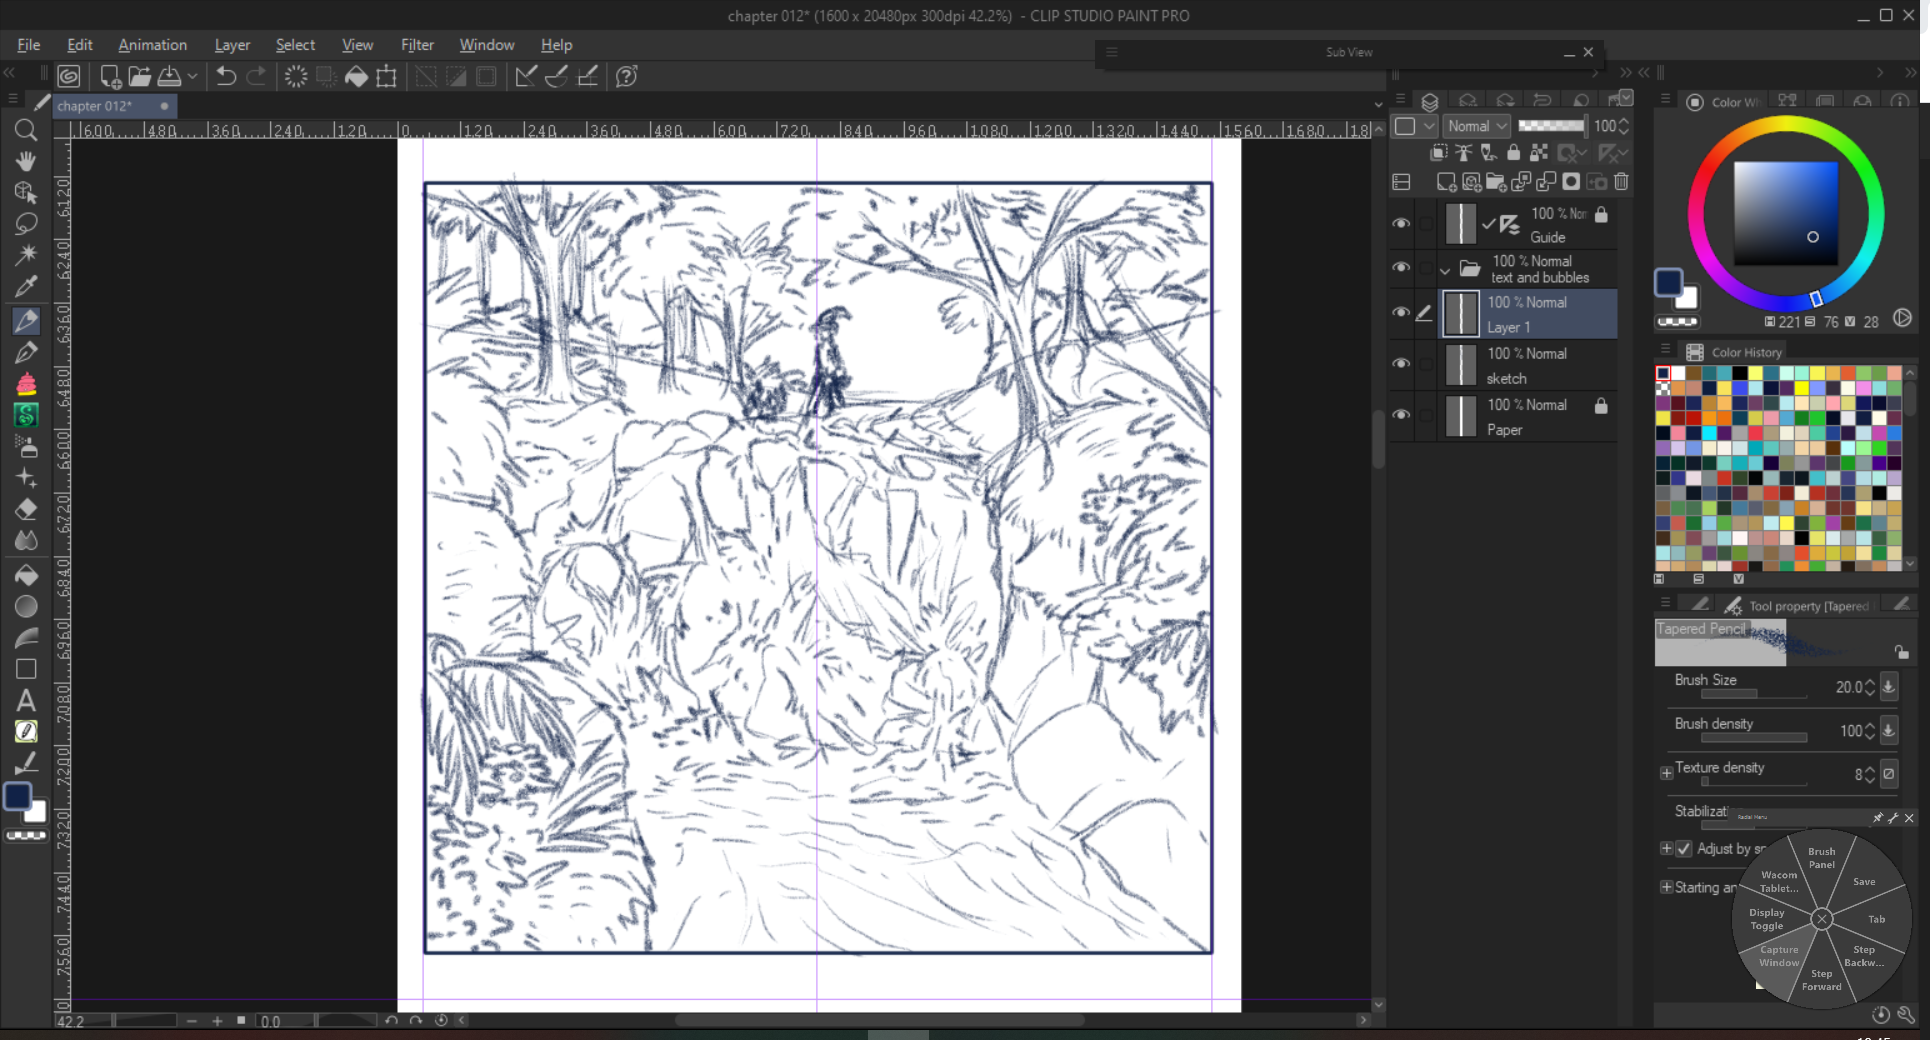Pick the Text tool
This screenshot has width=1930, height=1040.
pyautogui.click(x=26, y=700)
